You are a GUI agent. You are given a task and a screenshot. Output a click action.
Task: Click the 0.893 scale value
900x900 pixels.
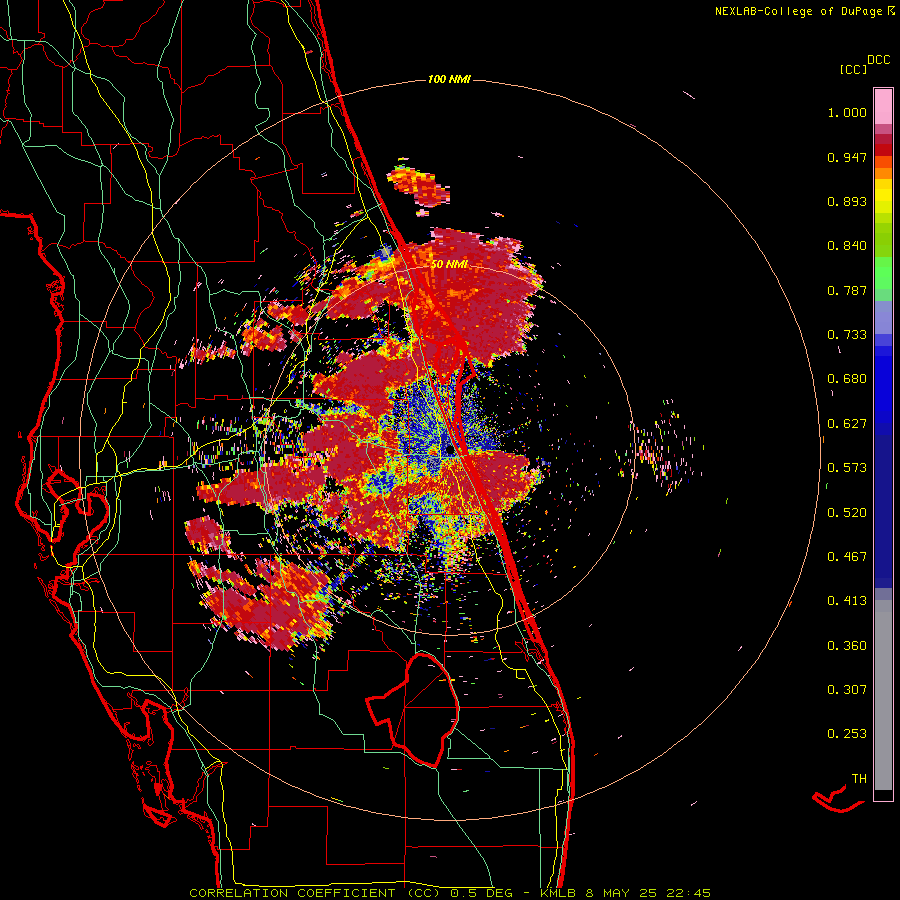pyautogui.click(x=847, y=201)
